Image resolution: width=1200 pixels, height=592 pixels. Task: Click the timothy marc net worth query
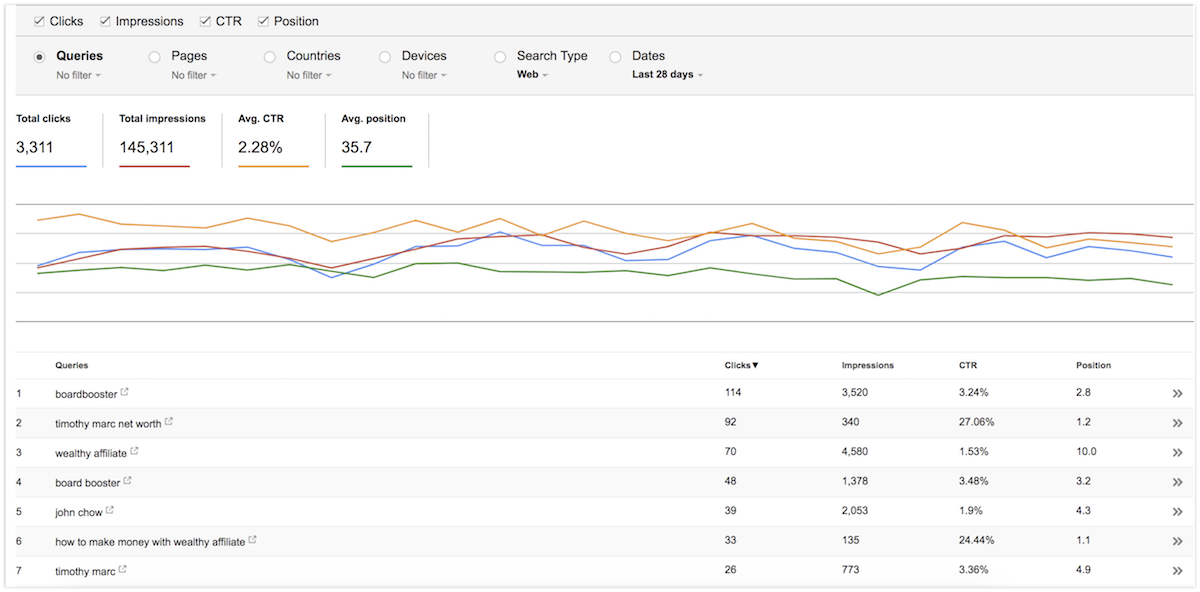[108, 423]
